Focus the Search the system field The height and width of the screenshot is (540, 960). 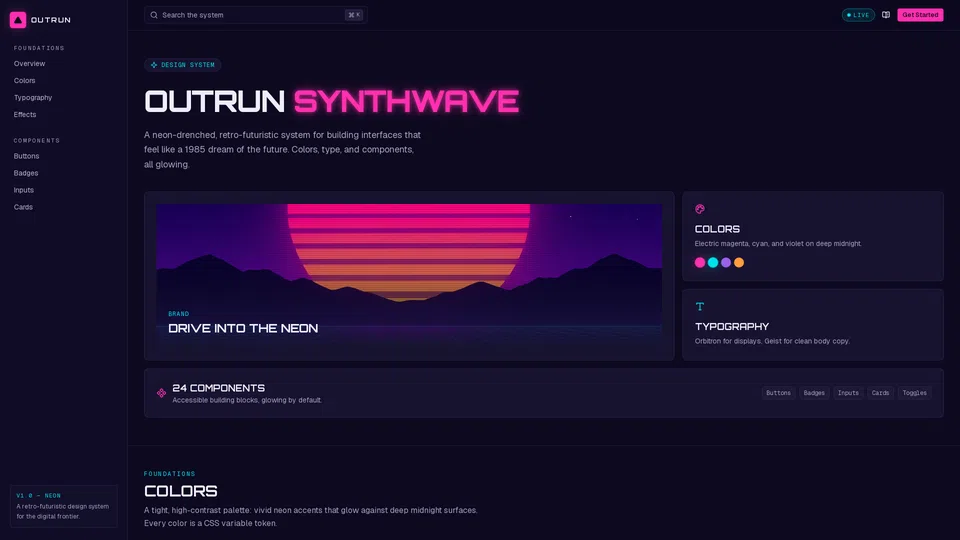tap(256, 15)
